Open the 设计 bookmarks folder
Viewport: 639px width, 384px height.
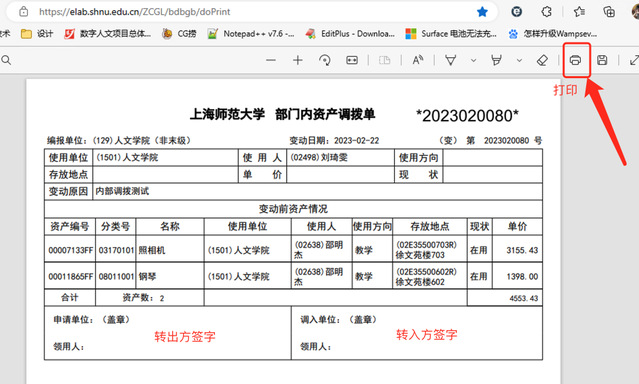click(37, 34)
